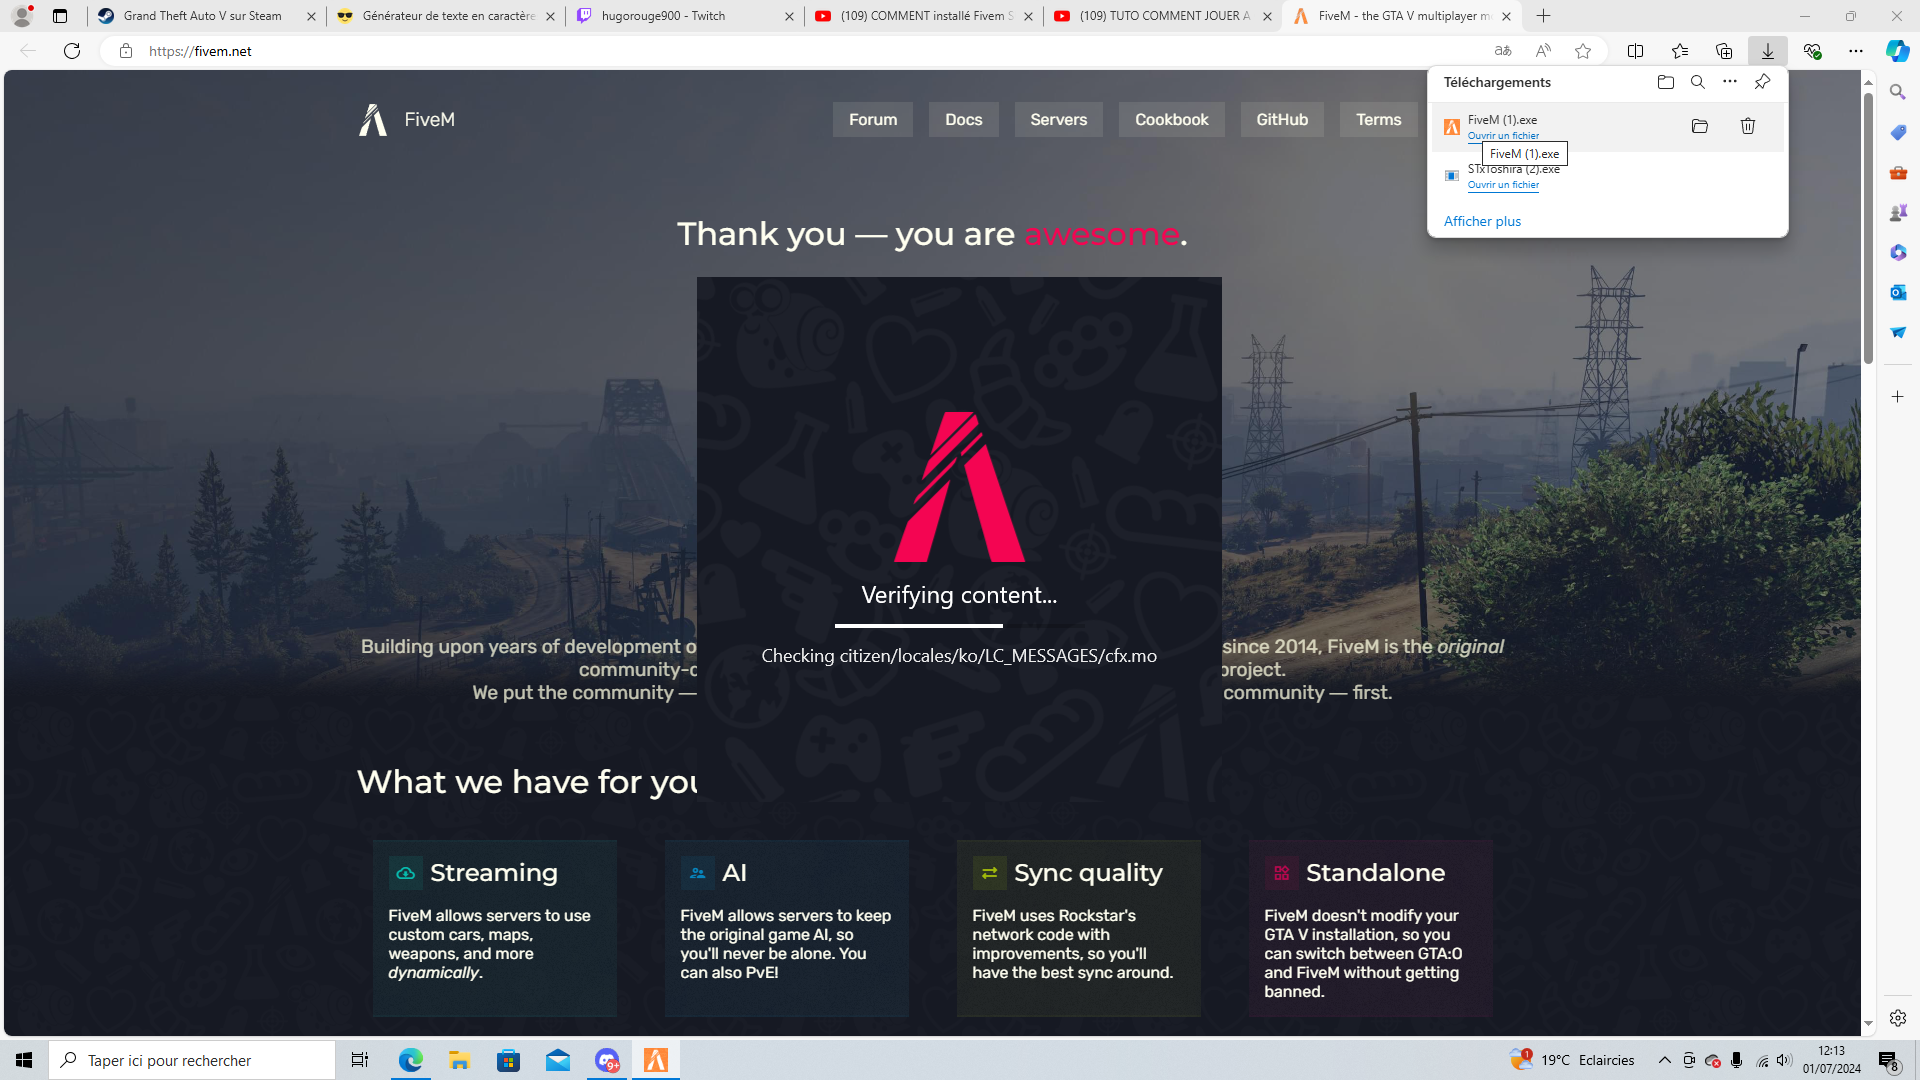1920x1080 pixels.
Task: Switch to the hugorouge900 Twitch tab
Action: pyautogui.click(x=685, y=16)
